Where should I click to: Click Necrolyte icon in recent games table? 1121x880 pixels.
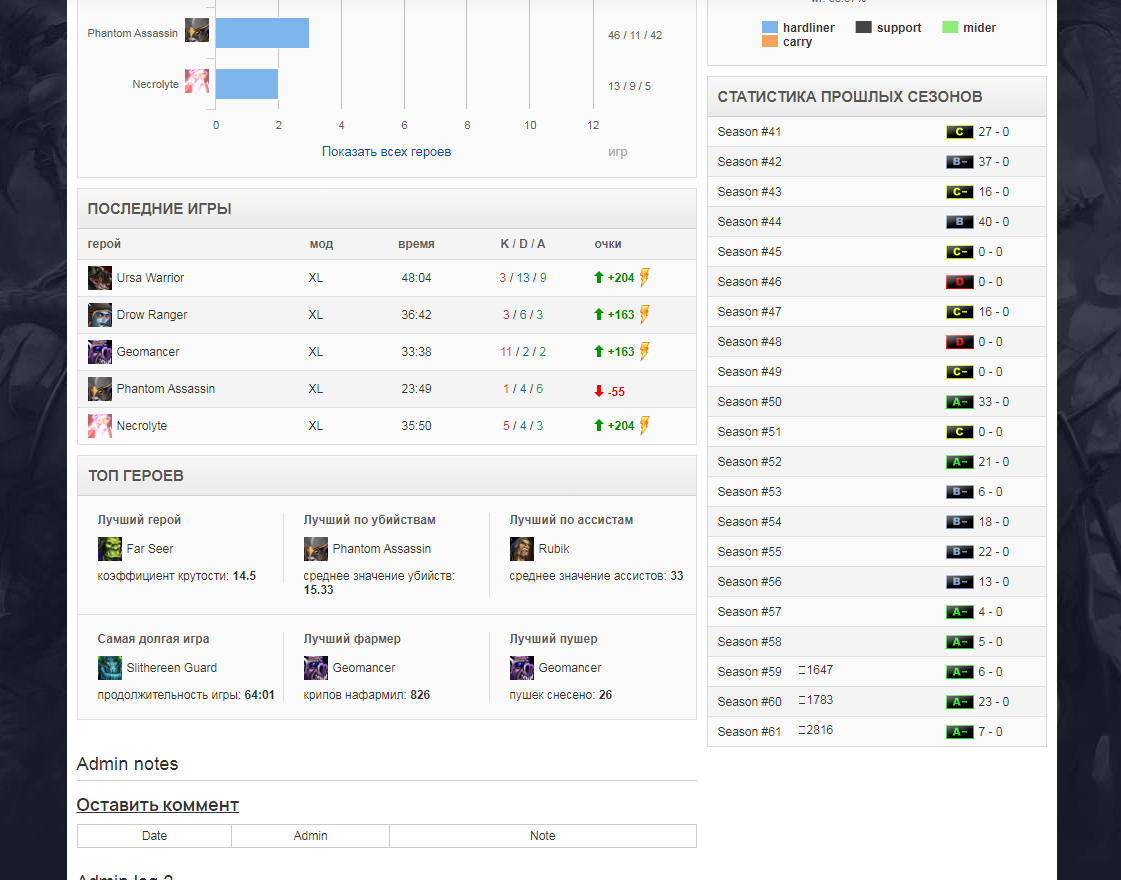click(99, 426)
